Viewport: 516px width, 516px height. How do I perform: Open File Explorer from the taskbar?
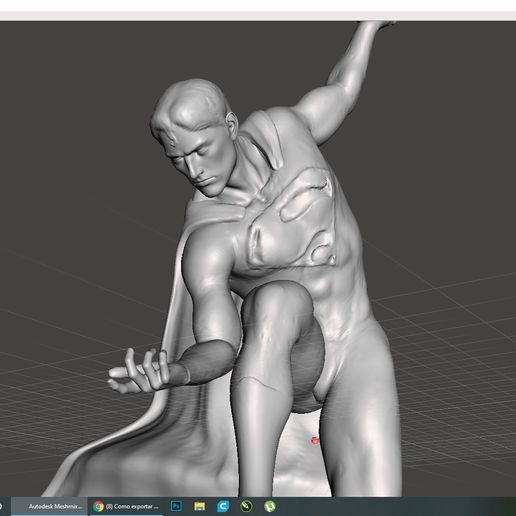click(x=199, y=506)
